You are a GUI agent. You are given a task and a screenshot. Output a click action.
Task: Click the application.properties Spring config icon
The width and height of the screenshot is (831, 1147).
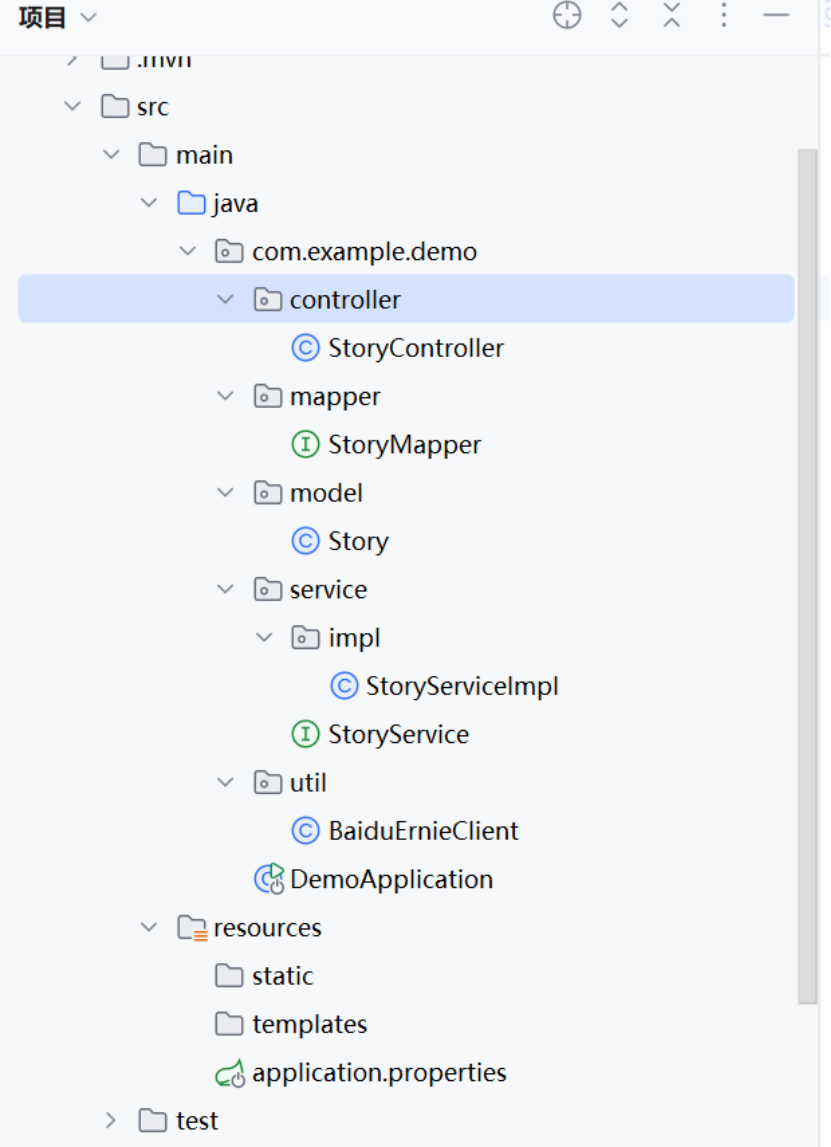coord(230,1074)
